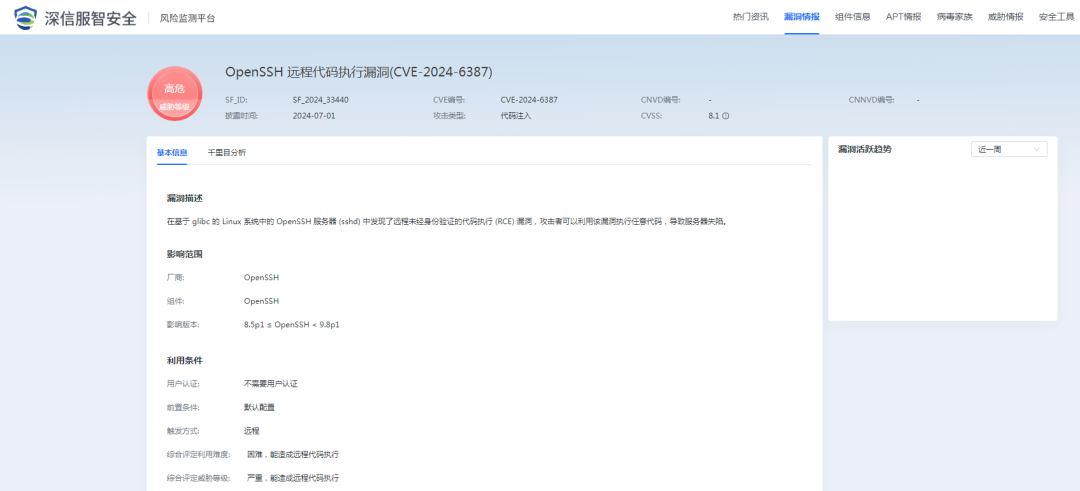Image resolution: width=1080 pixels, height=491 pixels.
Task: Click the 综合评定威胁等级 label
Action: click(198, 478)
